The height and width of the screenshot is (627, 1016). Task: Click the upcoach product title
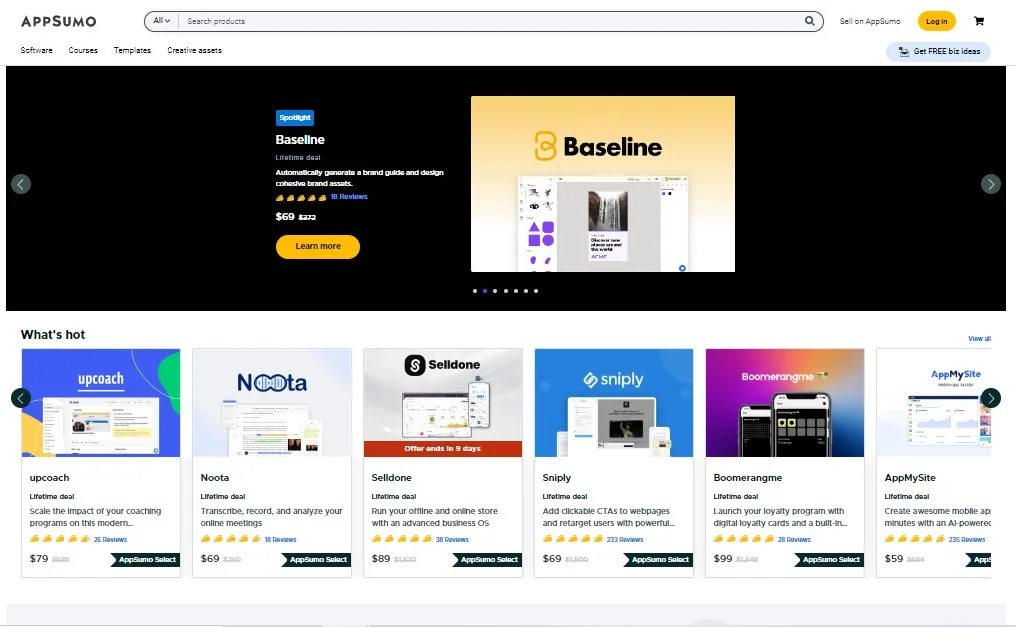(49, 477)
